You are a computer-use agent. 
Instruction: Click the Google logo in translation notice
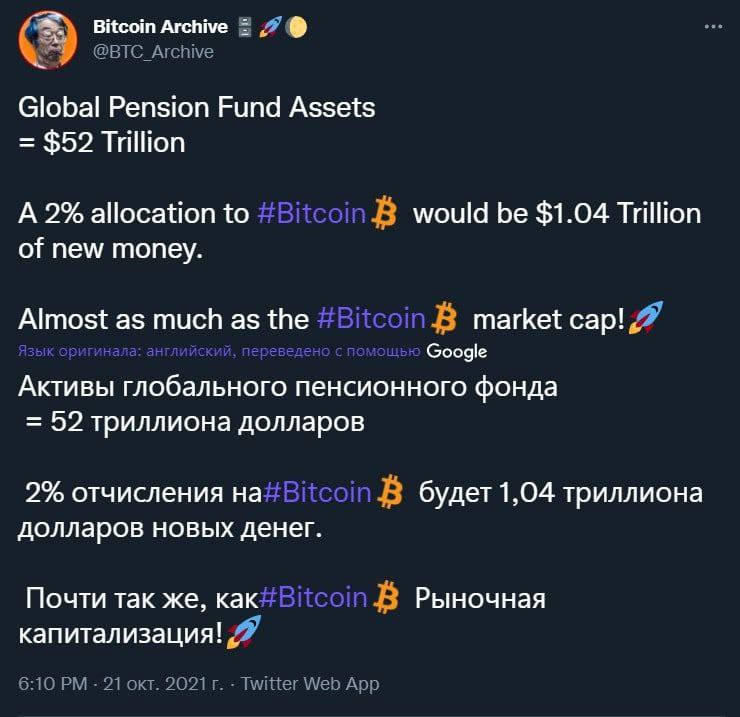pyautogui.click(x=456, y=352)
